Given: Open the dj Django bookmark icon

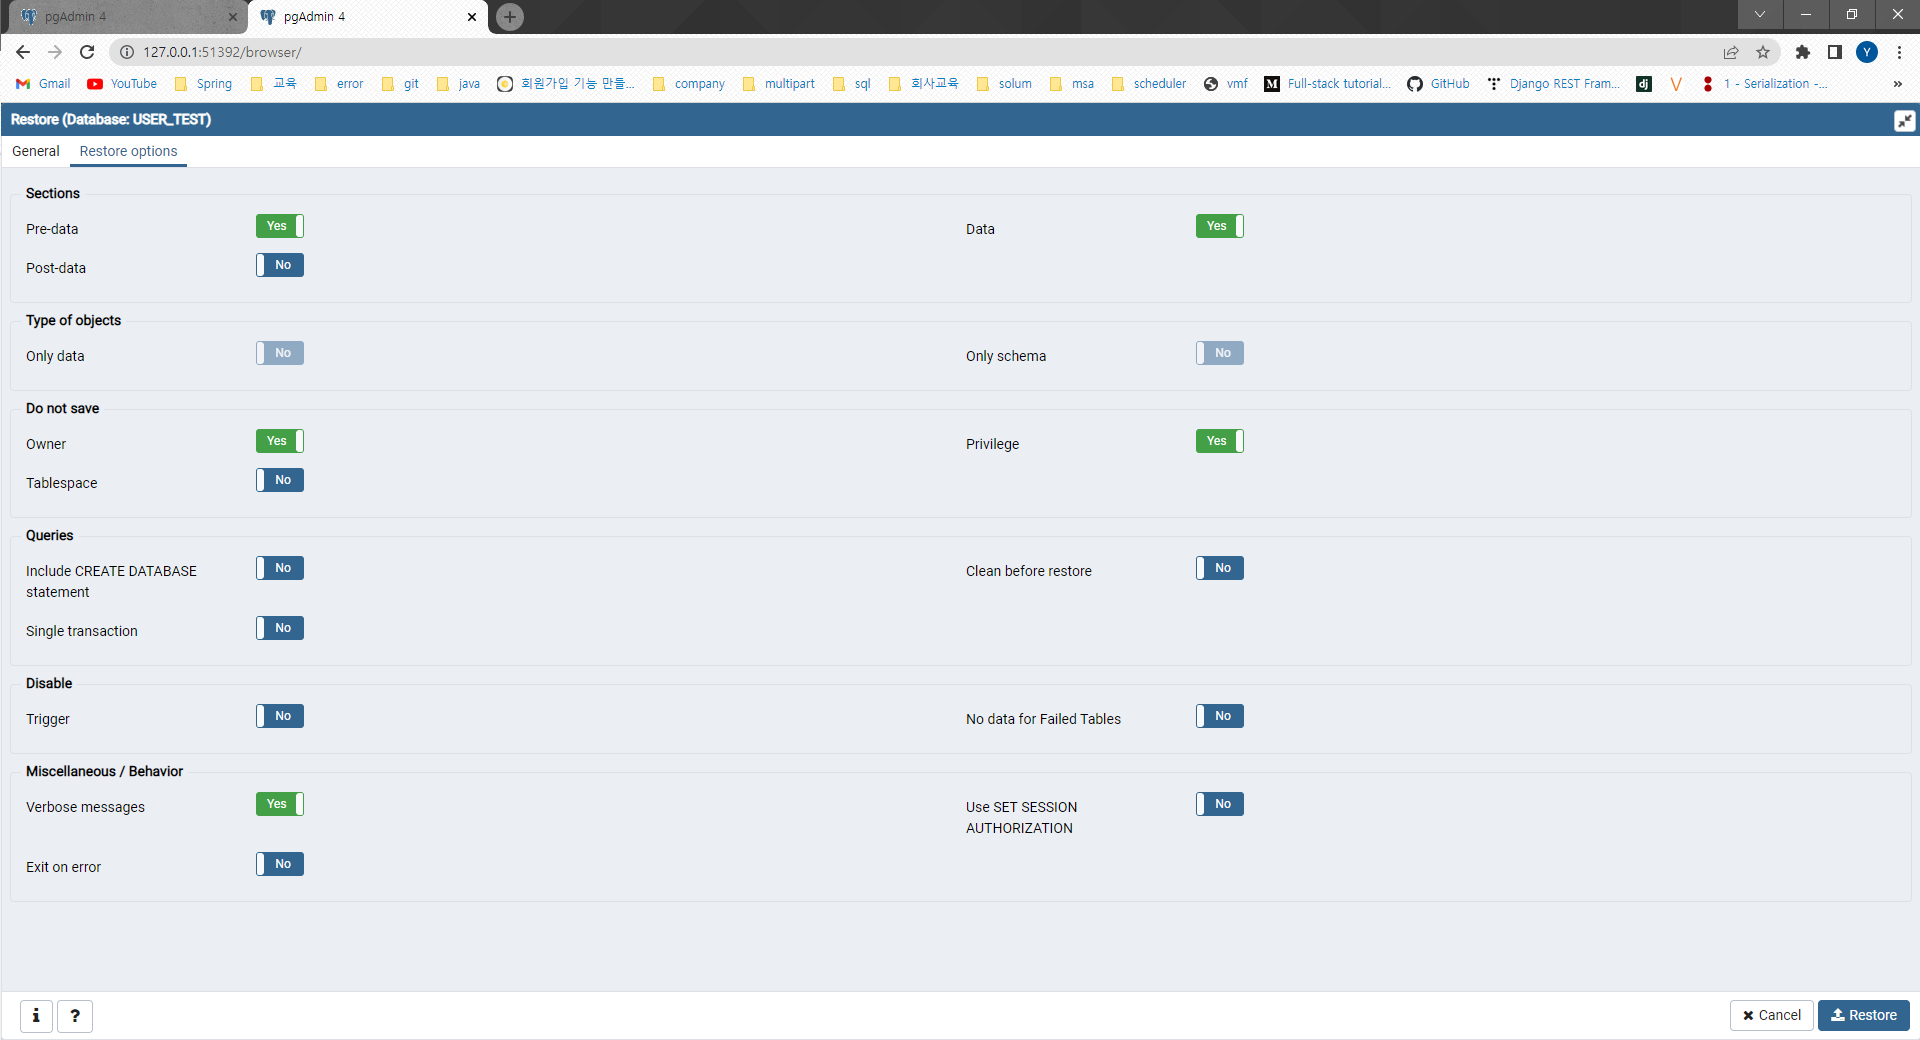Looking at the screenshot, I should coord(1644,84).
